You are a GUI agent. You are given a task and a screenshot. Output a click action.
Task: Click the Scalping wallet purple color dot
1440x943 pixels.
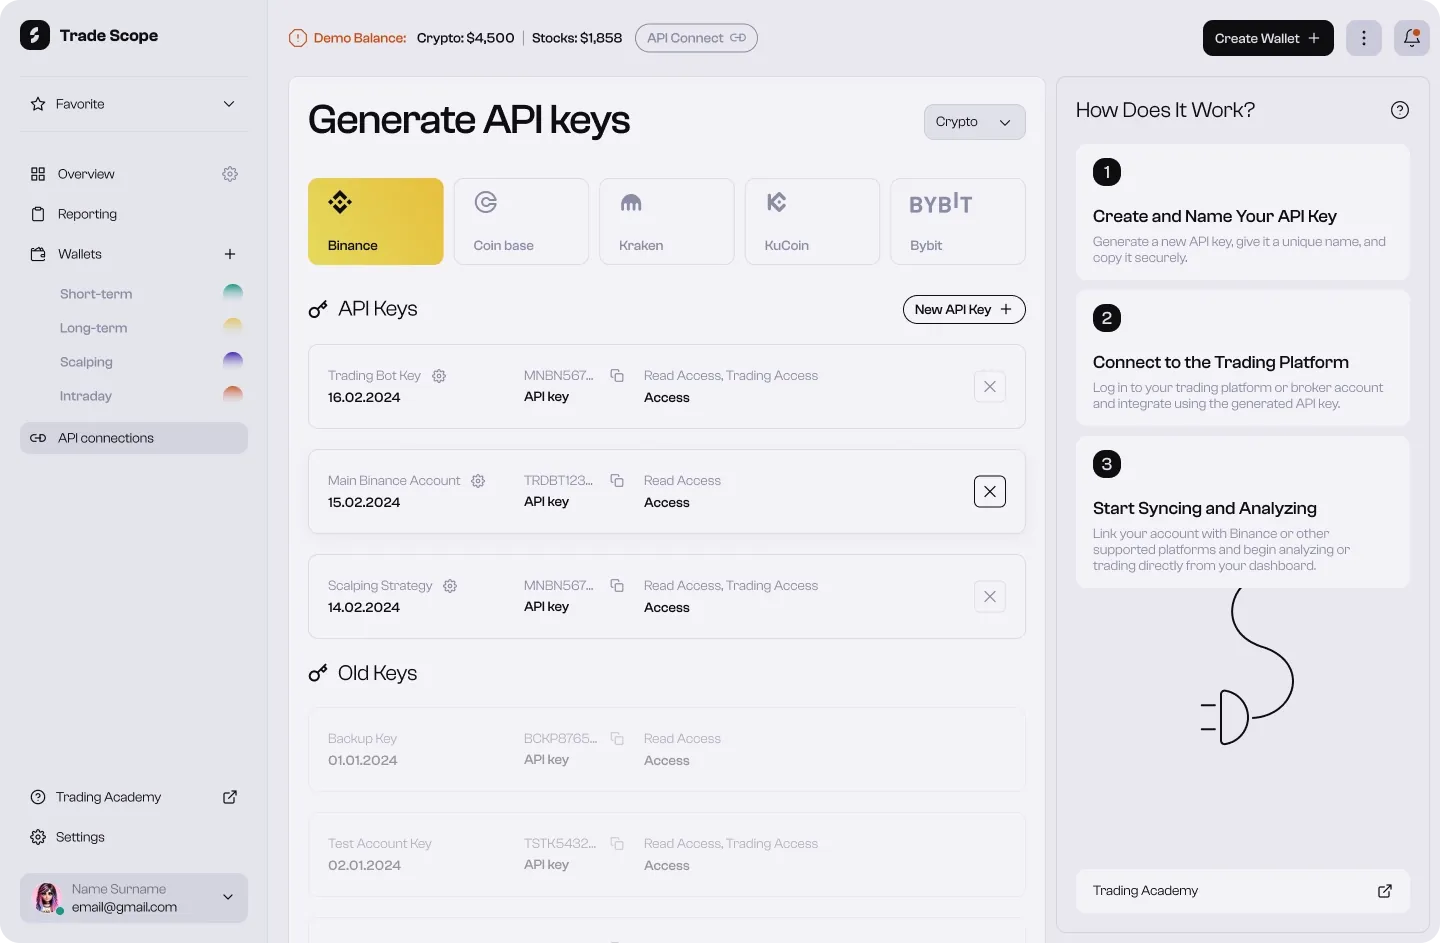[x=233, y=359]
